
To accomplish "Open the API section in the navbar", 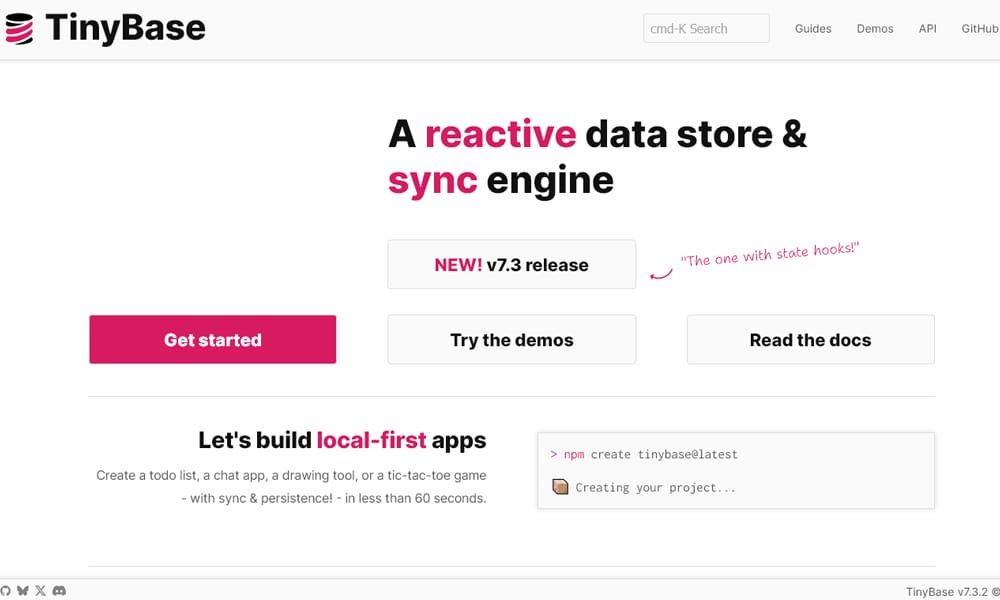I will (928, 28).
